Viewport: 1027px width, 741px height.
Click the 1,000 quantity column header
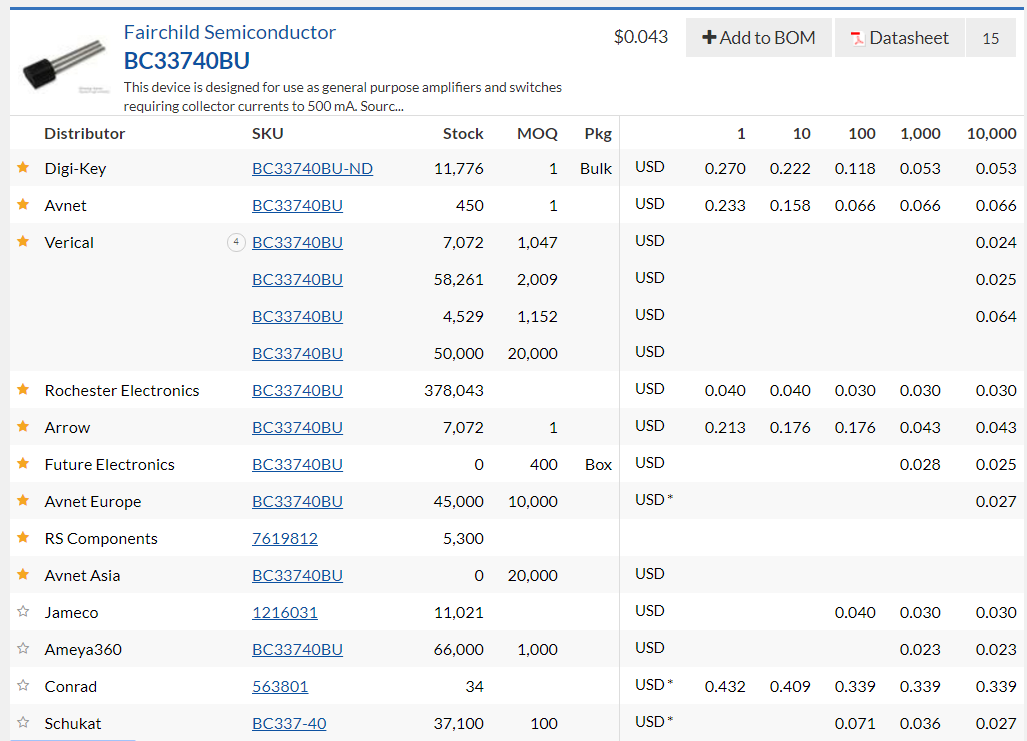920,134
